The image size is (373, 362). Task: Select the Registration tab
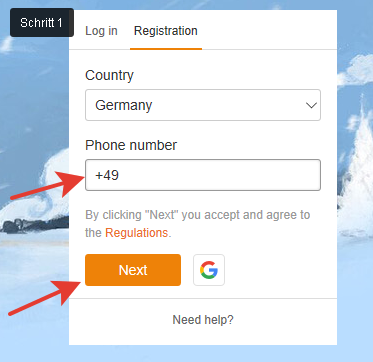(166, 31)
